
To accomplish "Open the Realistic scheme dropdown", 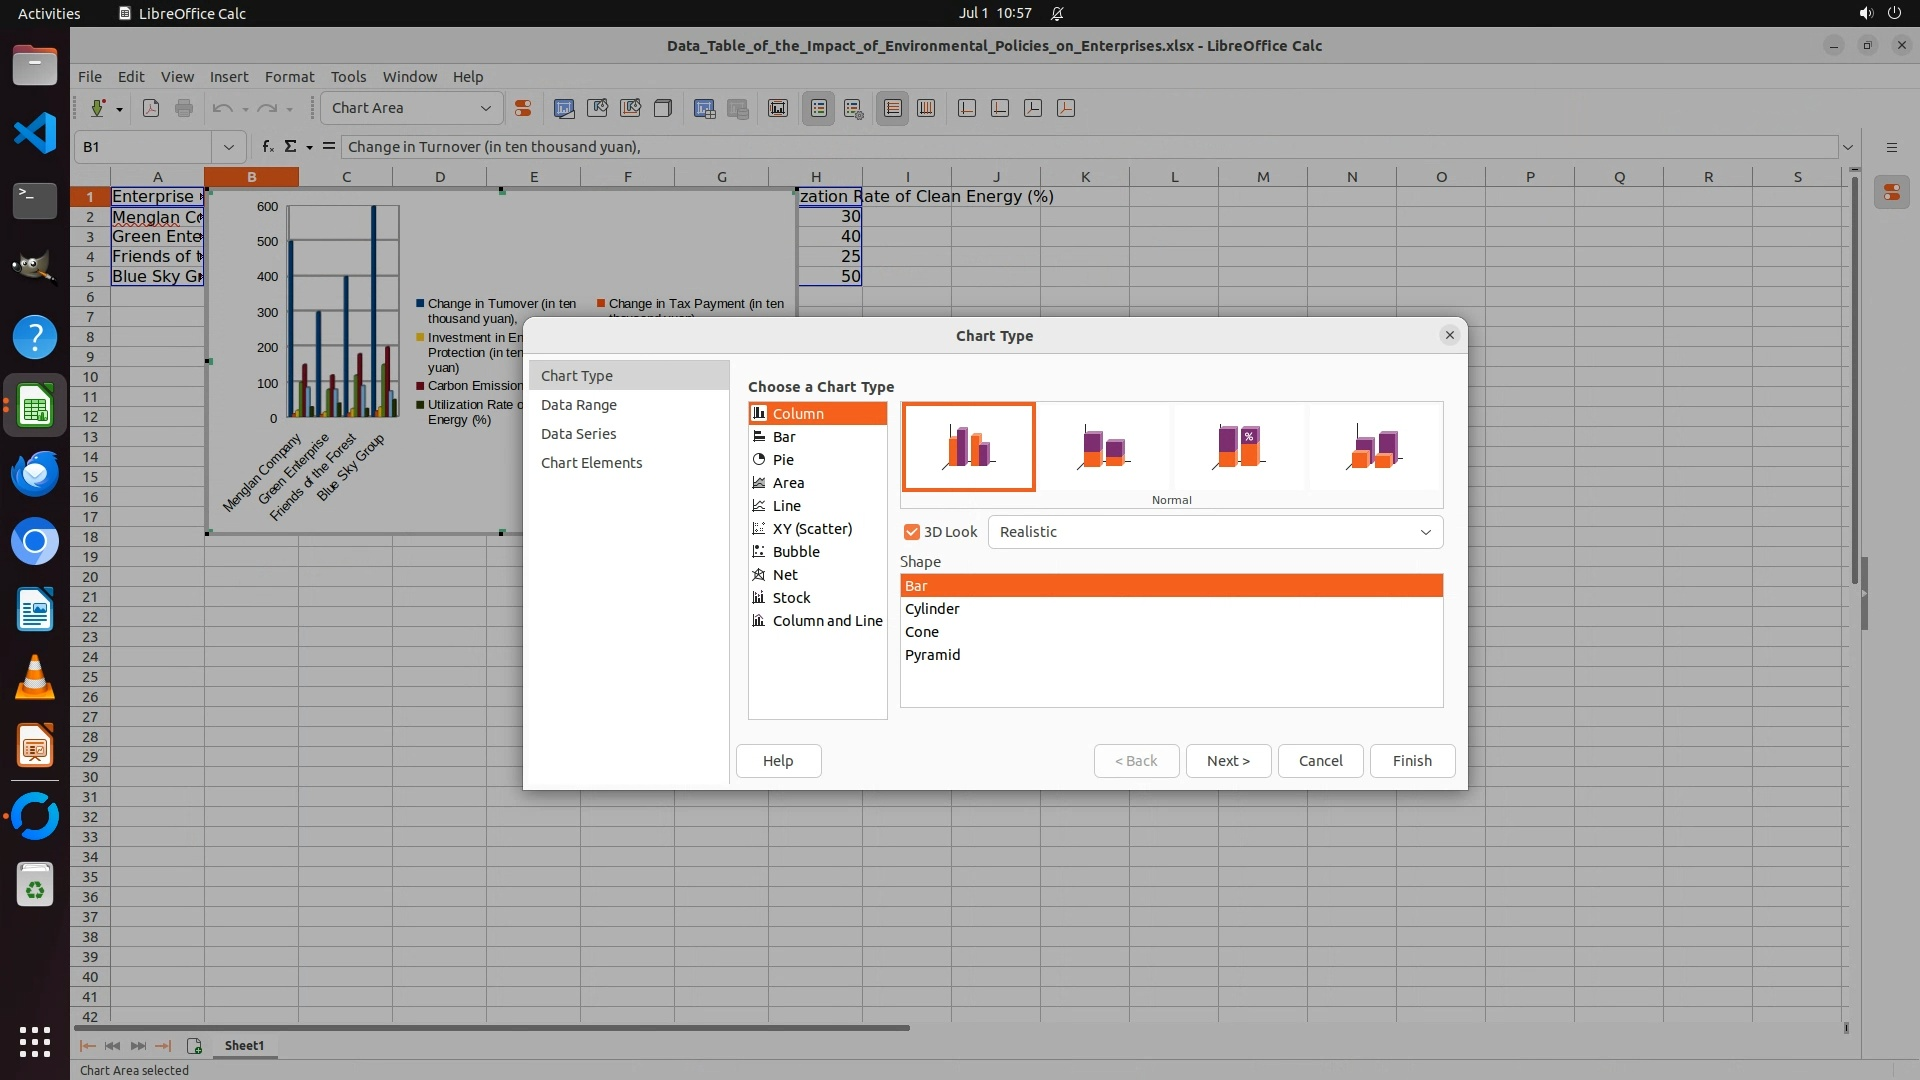I will click(1214, 532).
